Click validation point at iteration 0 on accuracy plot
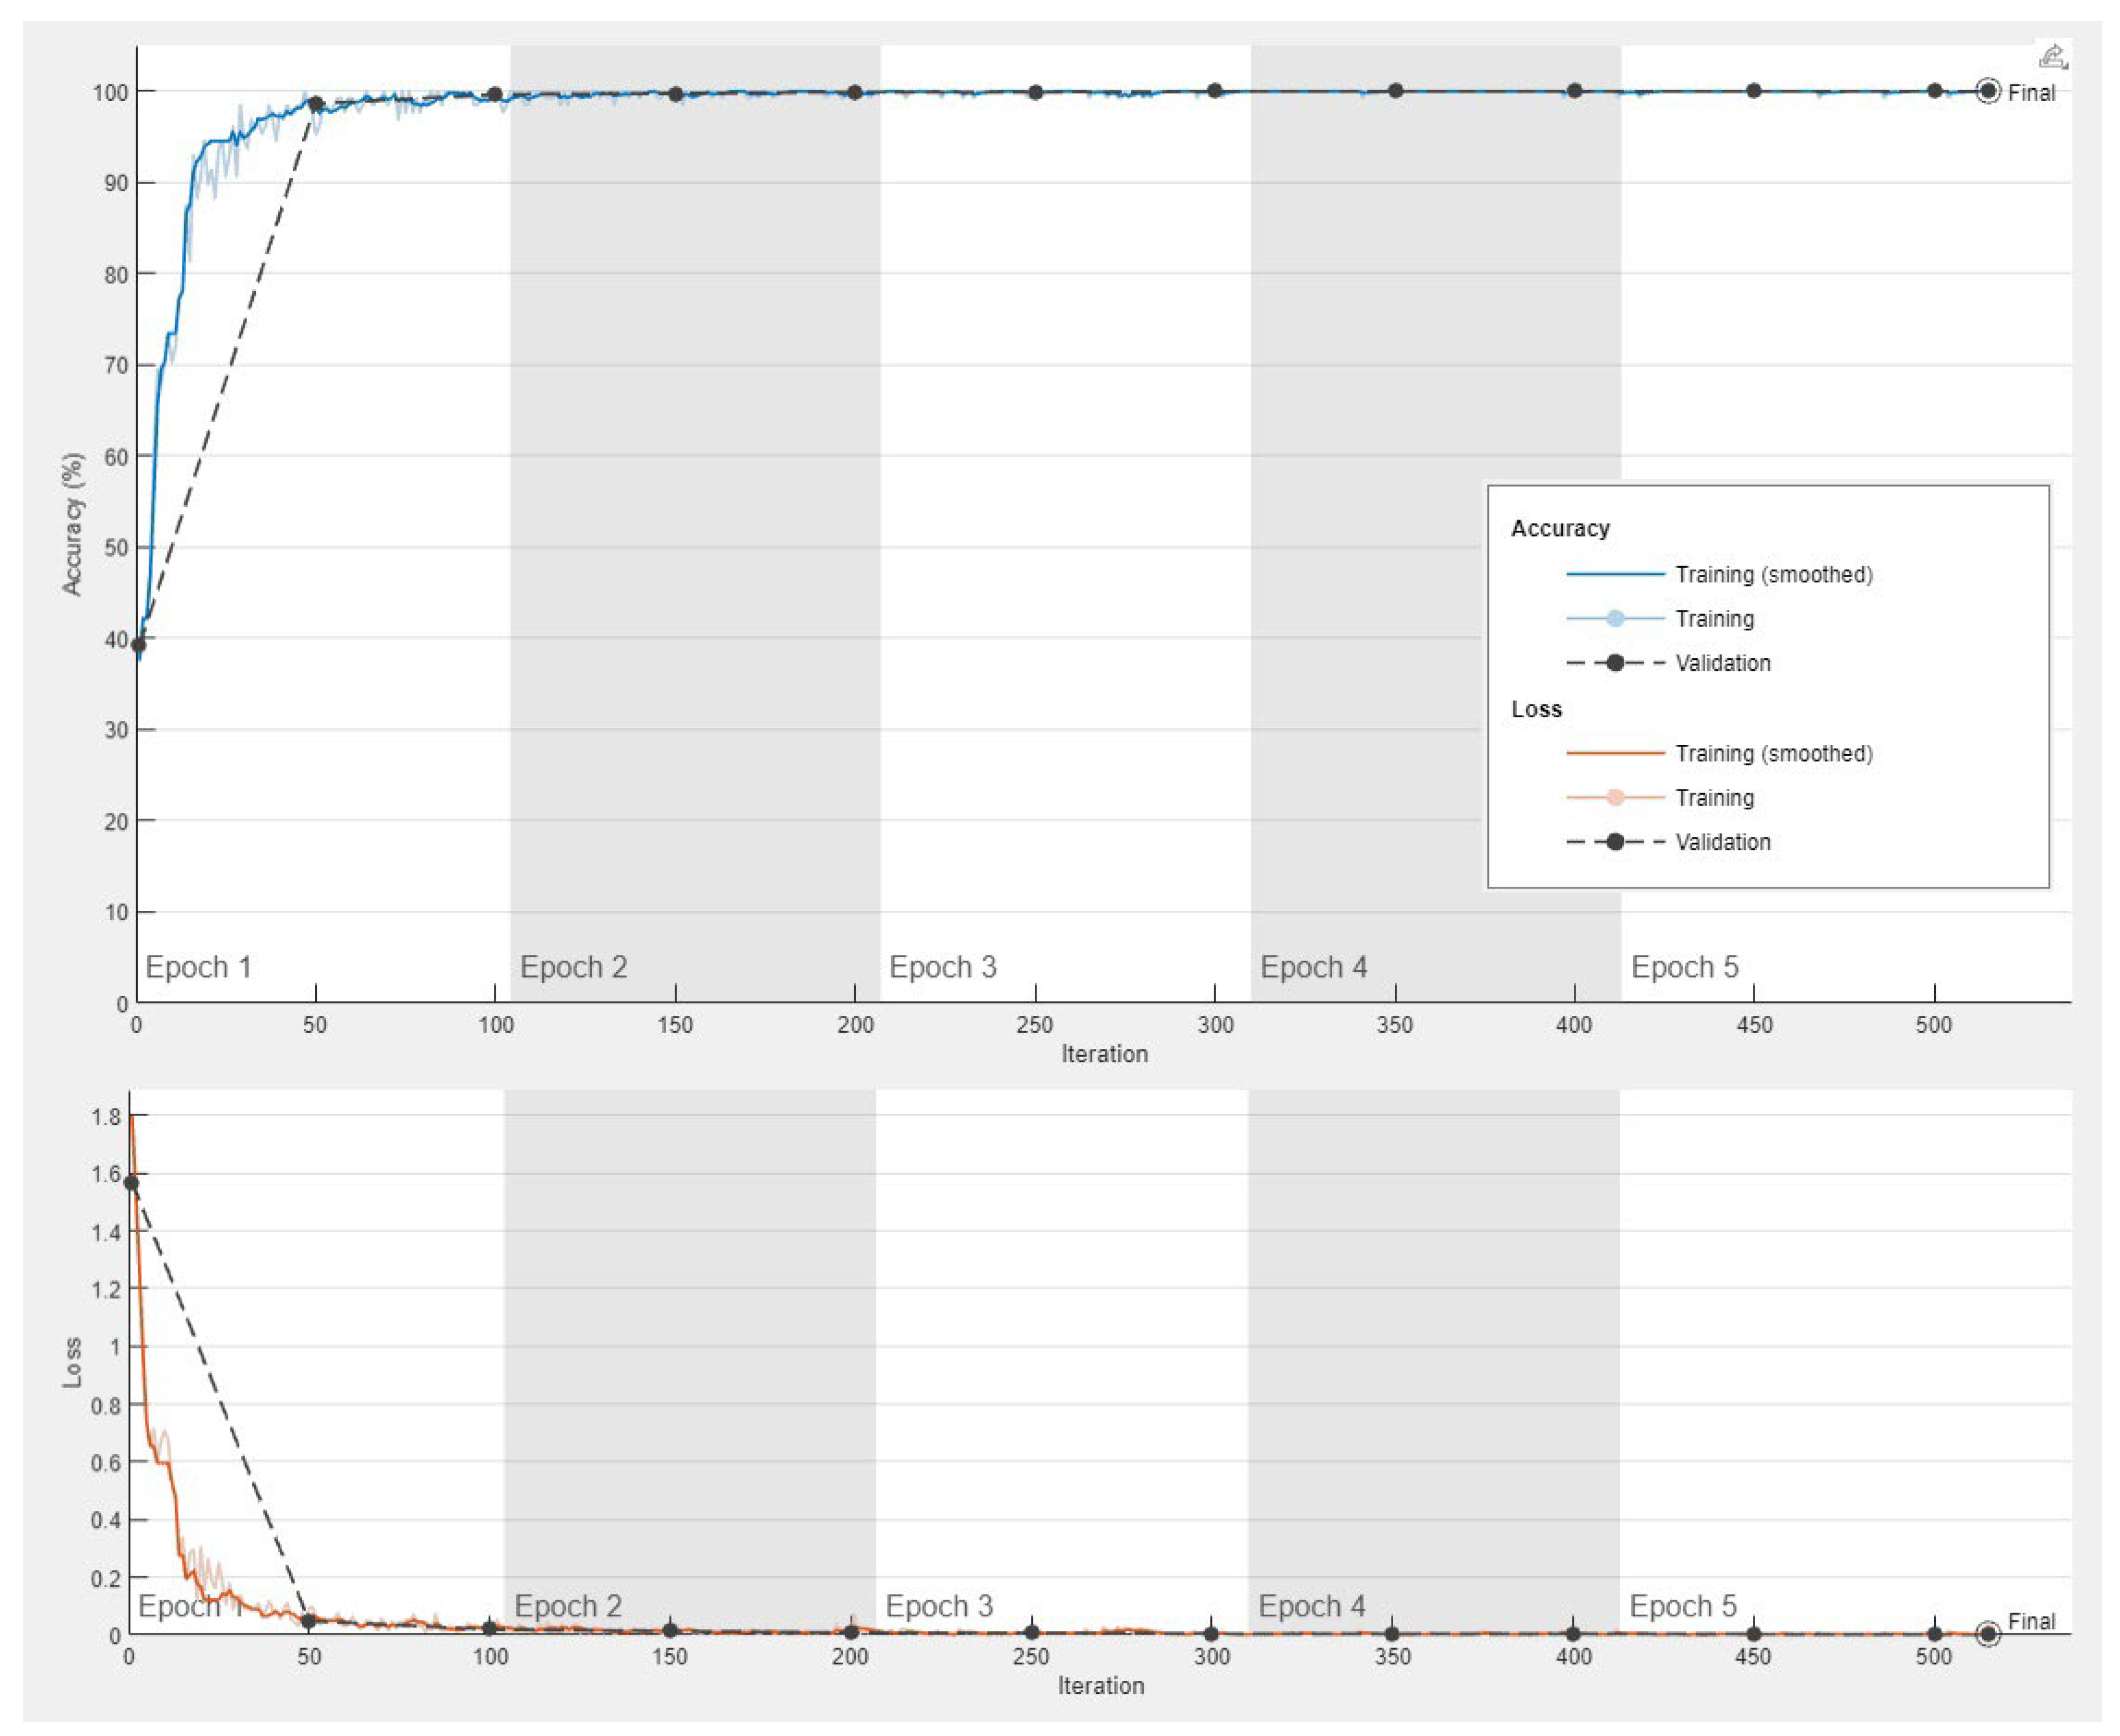This screenshot has height=1736, width=2120. [x=139, y=644]
